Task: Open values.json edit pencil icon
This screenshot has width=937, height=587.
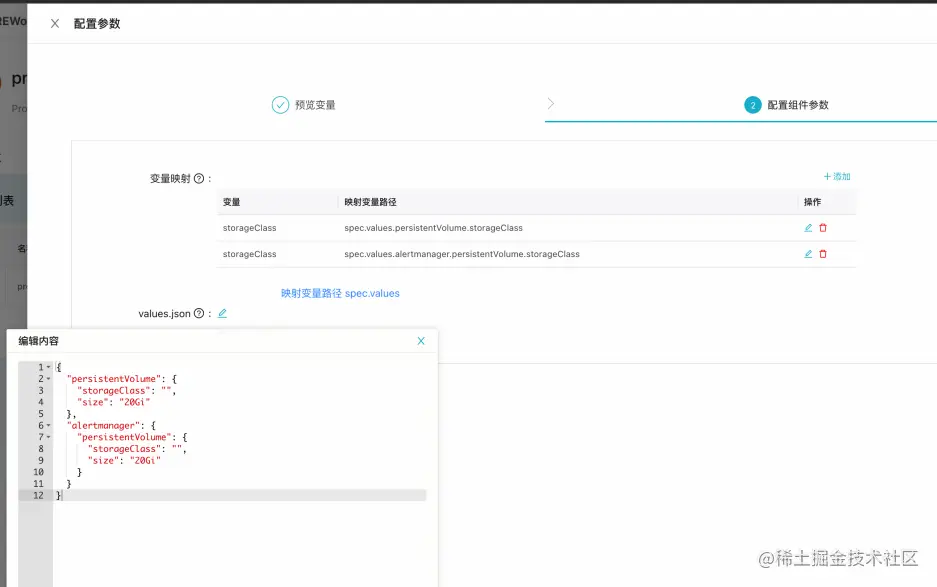Action: pos(222,313)
